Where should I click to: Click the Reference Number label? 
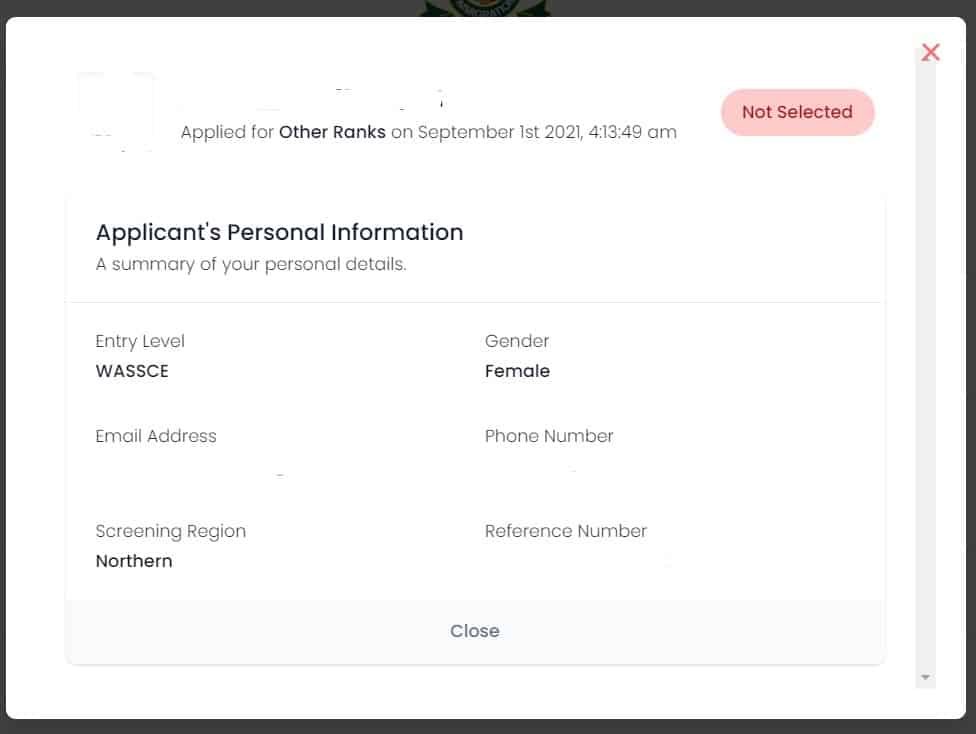(566, 531)
